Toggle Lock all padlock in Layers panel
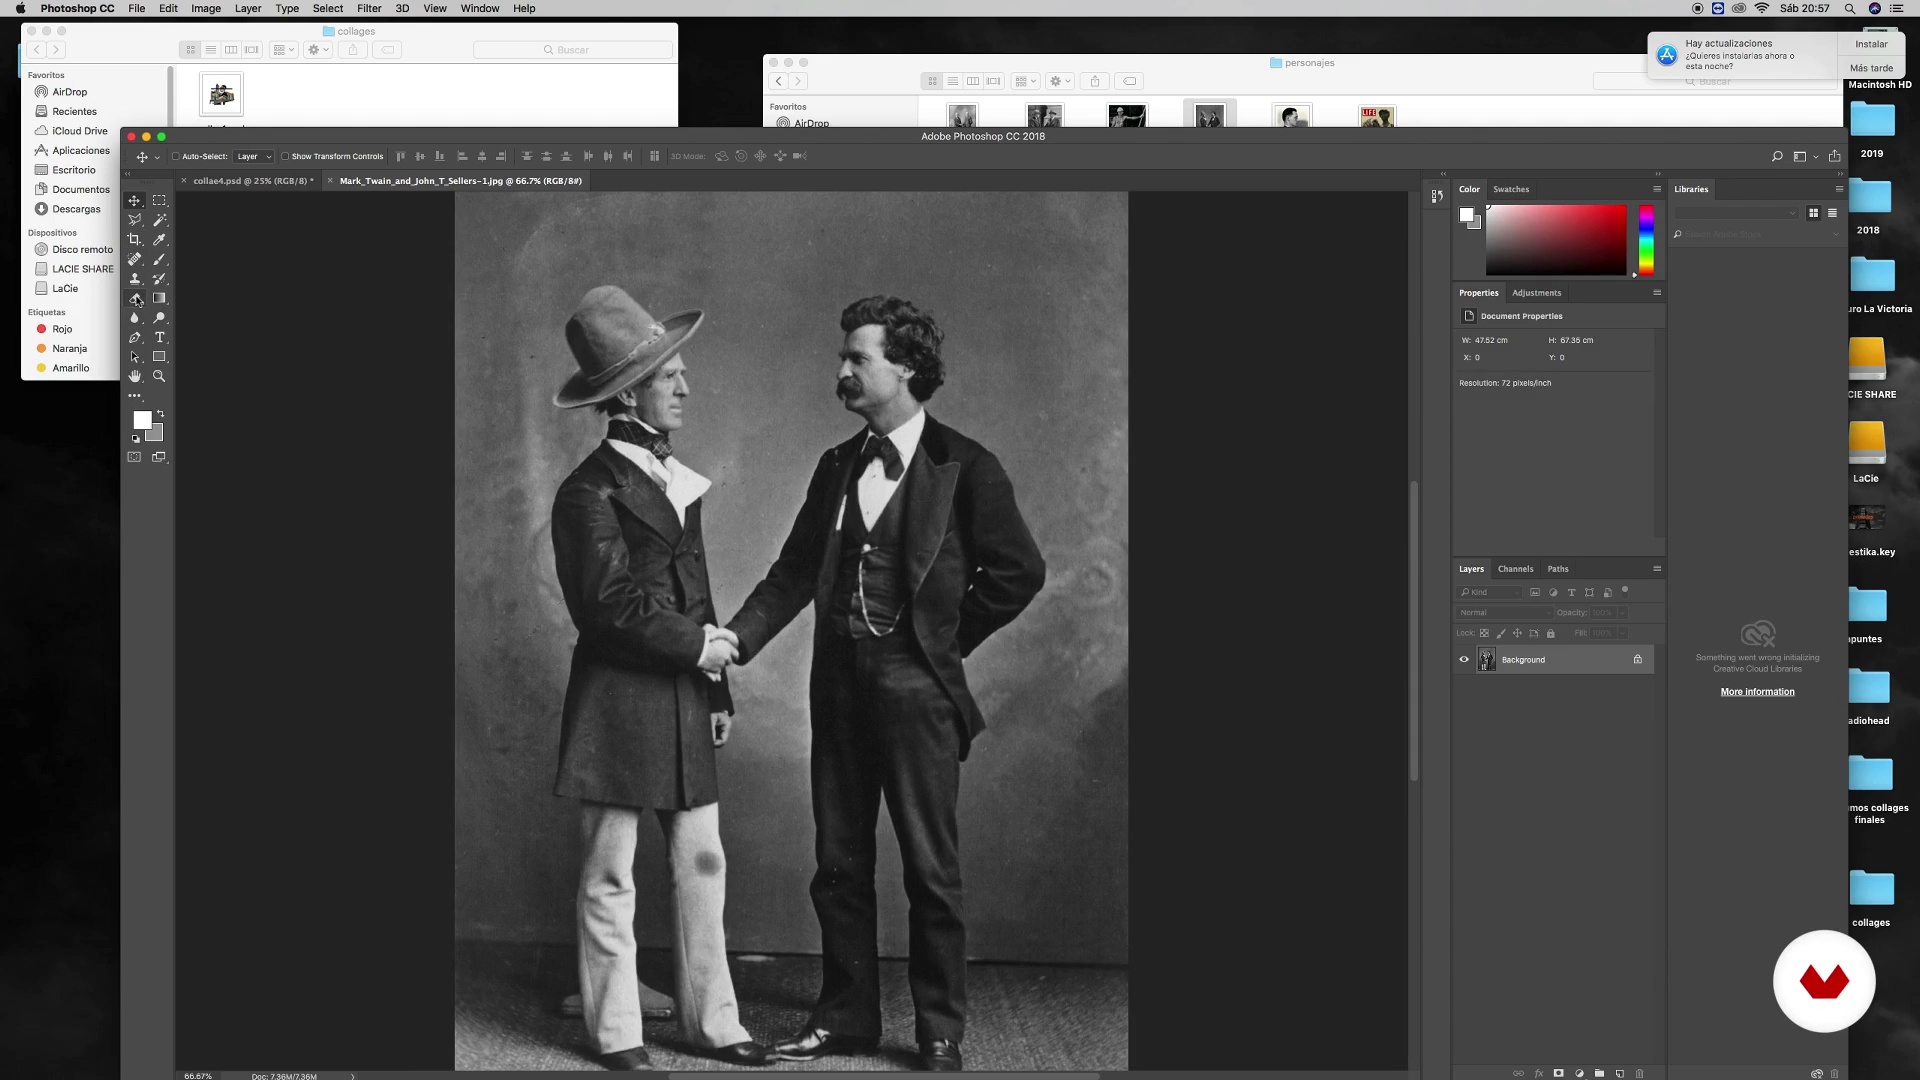This screenshot has width=1920, height=1080. 1551,633
